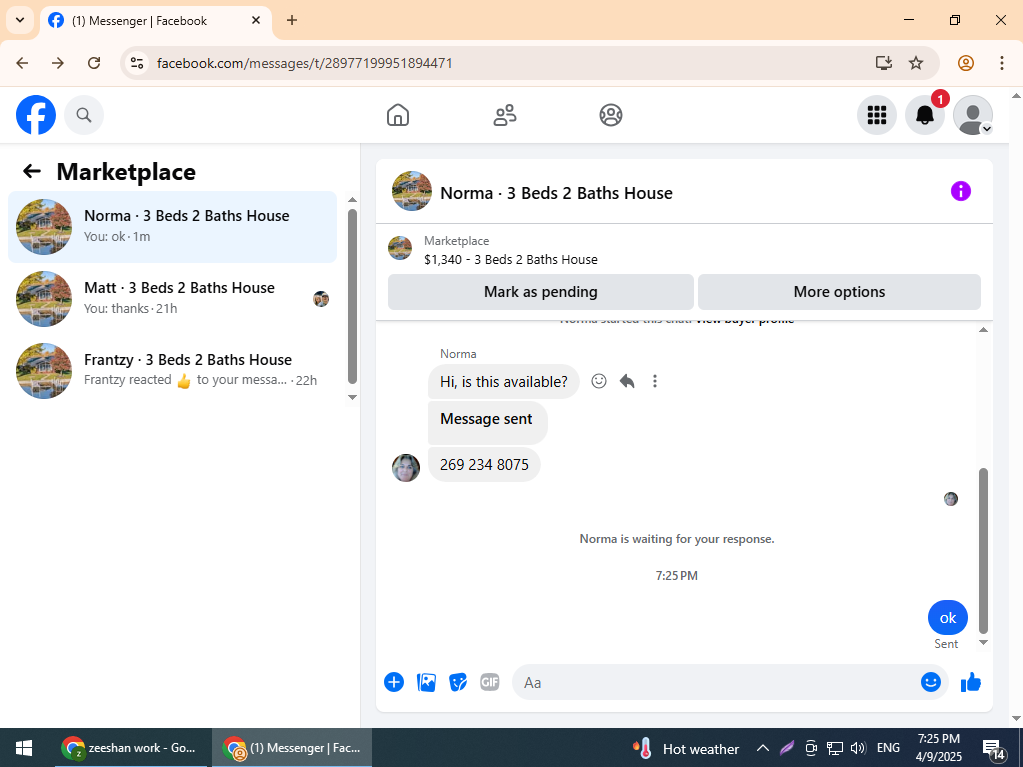Click the conversation scrollbar thumb
The height and width of the screenshot is (767, 1023).
tap(983, 551)
